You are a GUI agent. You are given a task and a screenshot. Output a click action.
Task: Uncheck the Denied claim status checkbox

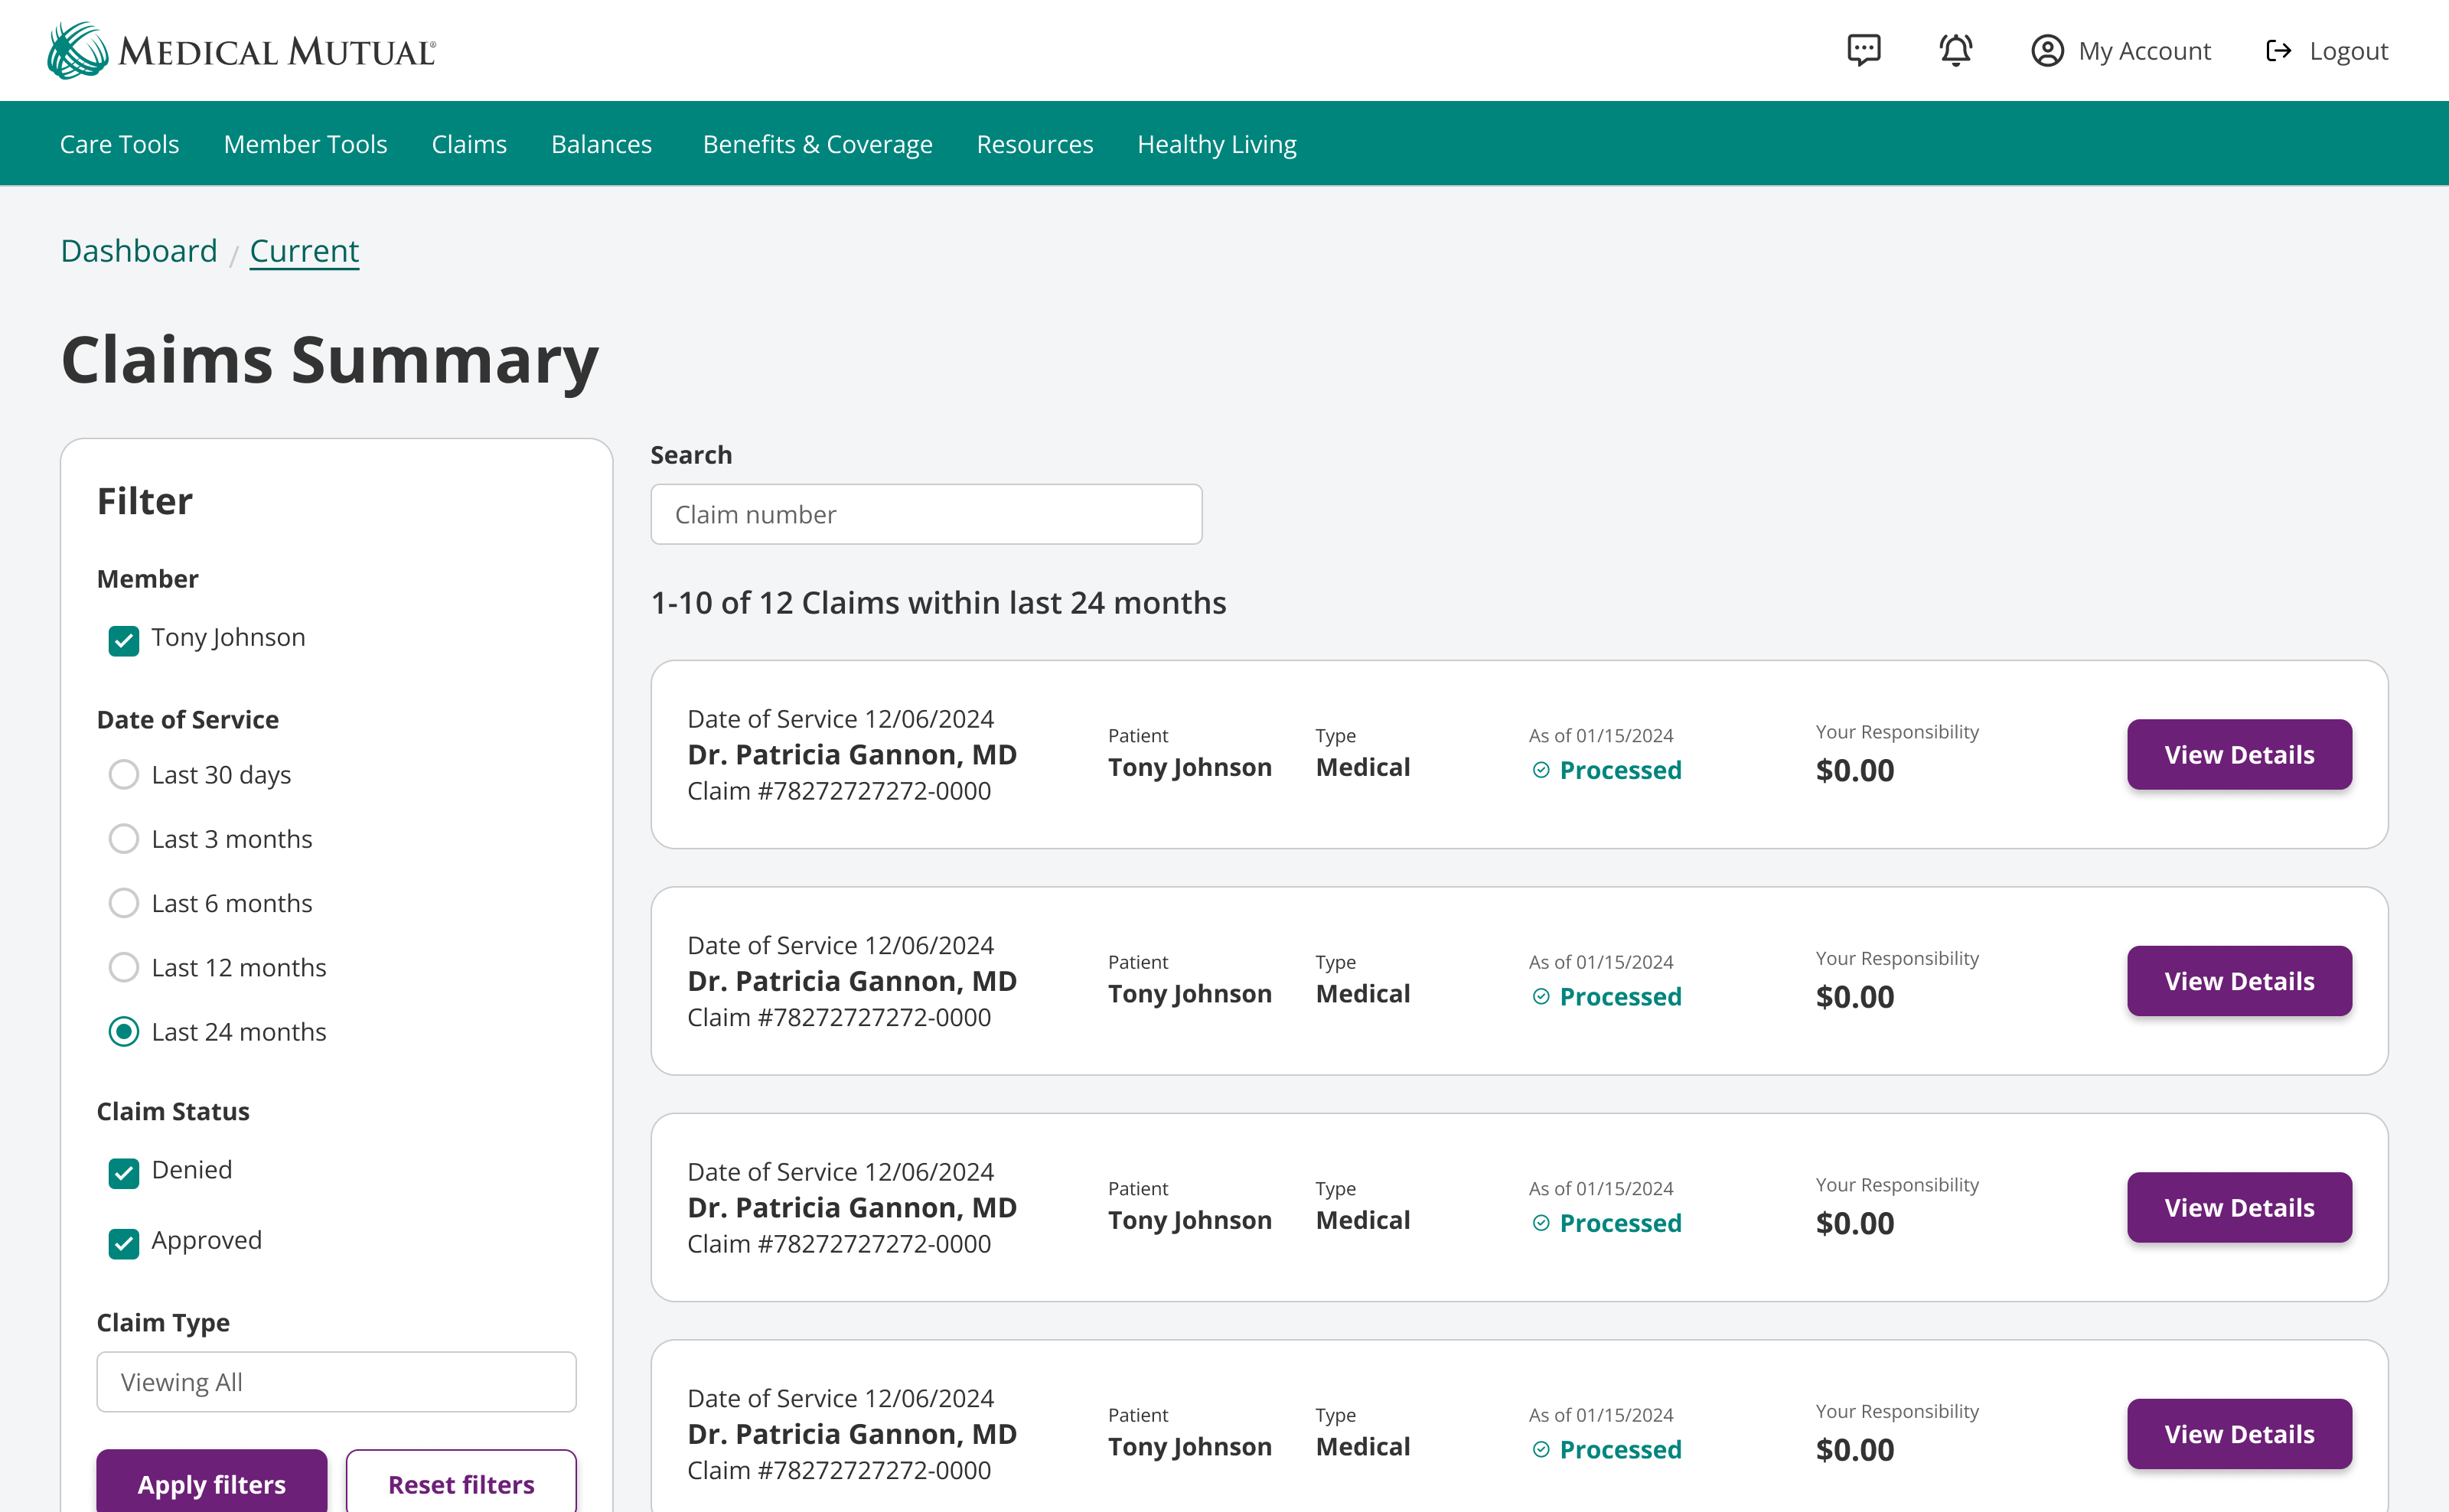[x=124, y=1172]
